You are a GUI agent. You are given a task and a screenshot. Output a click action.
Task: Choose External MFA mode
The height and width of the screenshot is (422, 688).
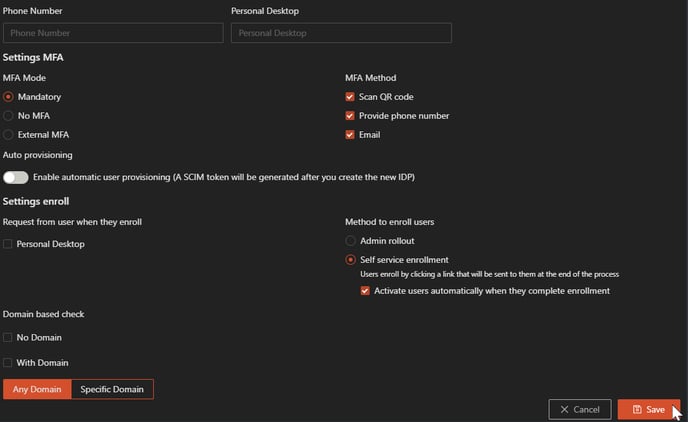click(9, 134)
